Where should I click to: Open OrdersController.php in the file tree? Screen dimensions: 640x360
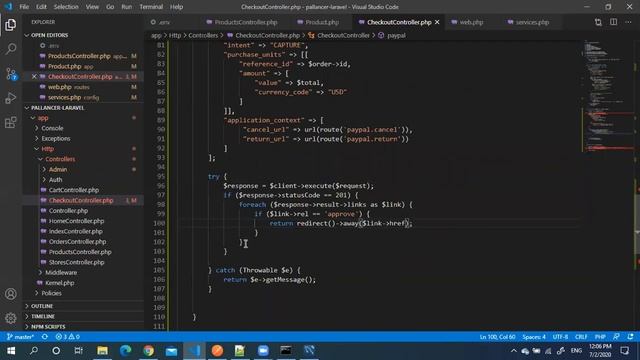click(77, 242)
